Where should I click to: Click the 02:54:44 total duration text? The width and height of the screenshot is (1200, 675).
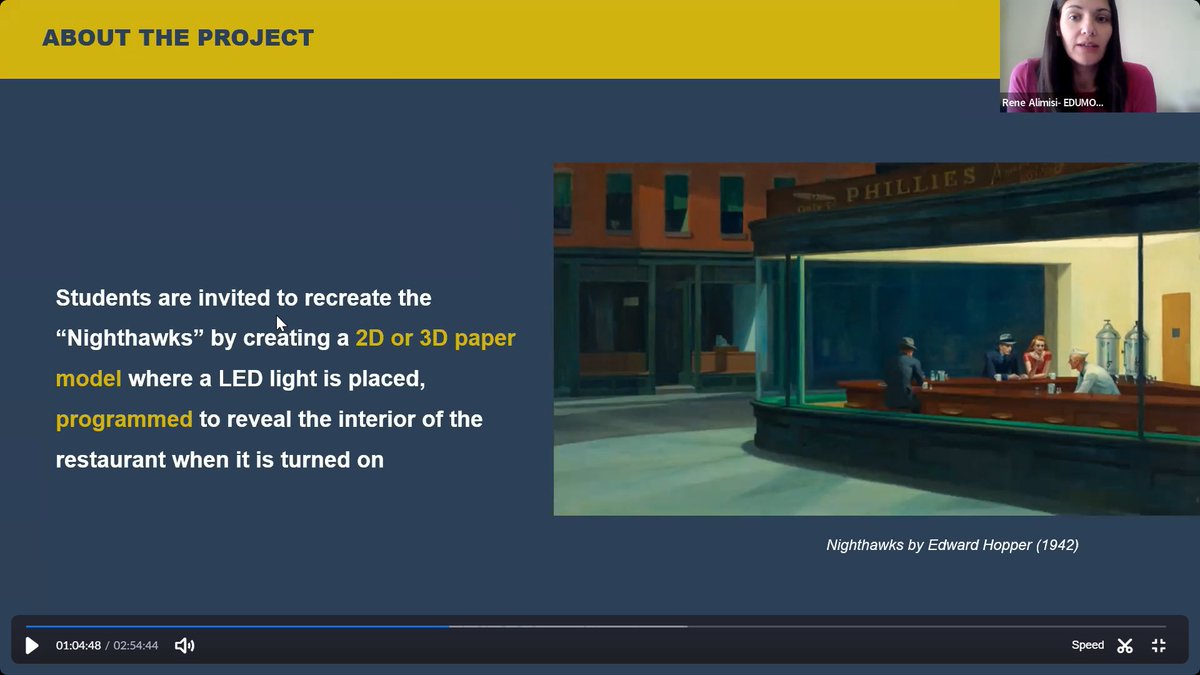pos(136,646)
